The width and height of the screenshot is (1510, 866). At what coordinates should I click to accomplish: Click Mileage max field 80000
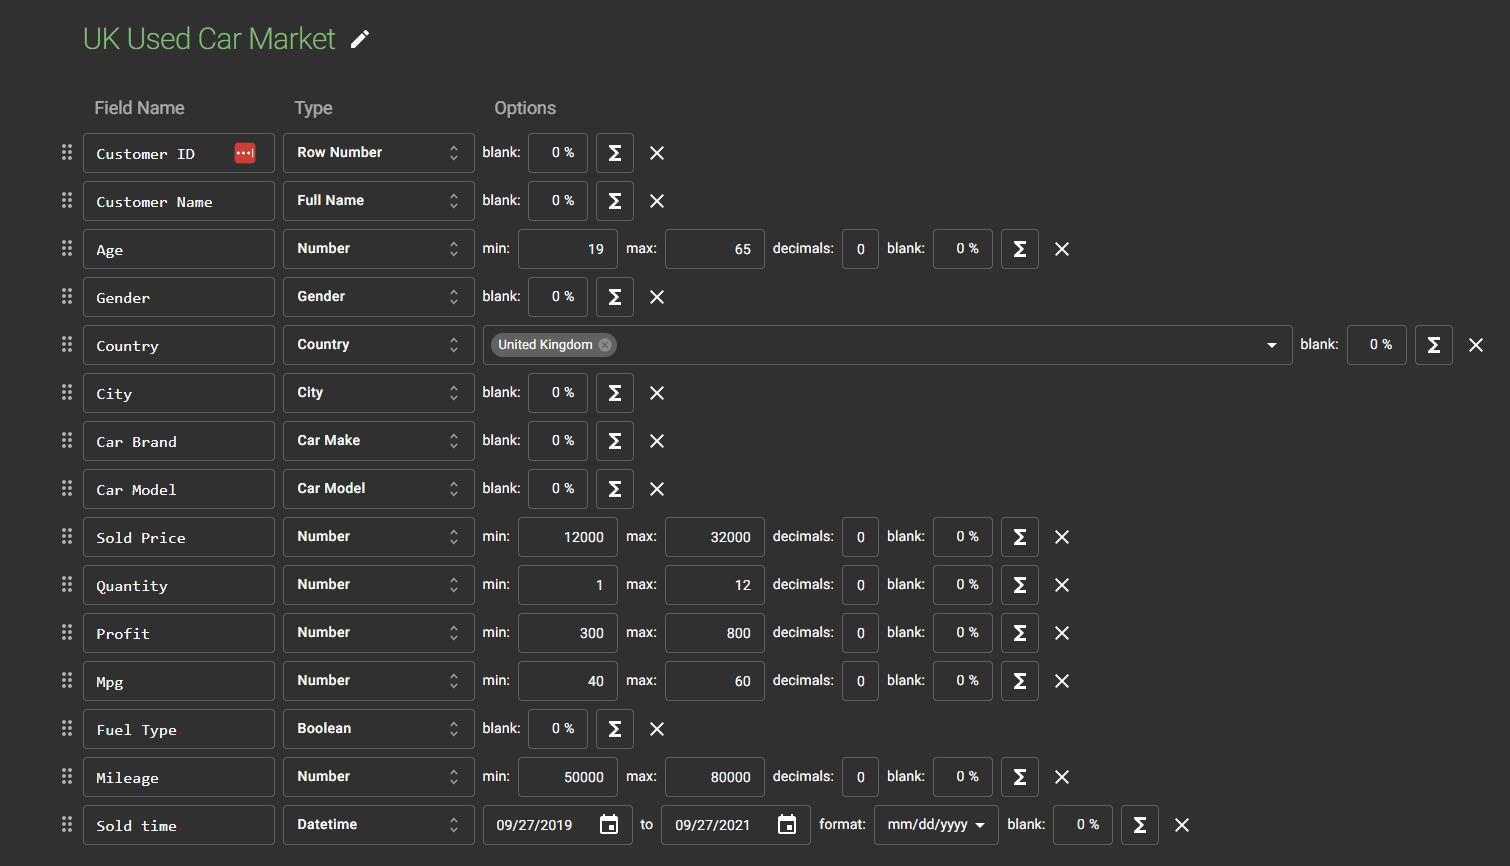[715, 777]
